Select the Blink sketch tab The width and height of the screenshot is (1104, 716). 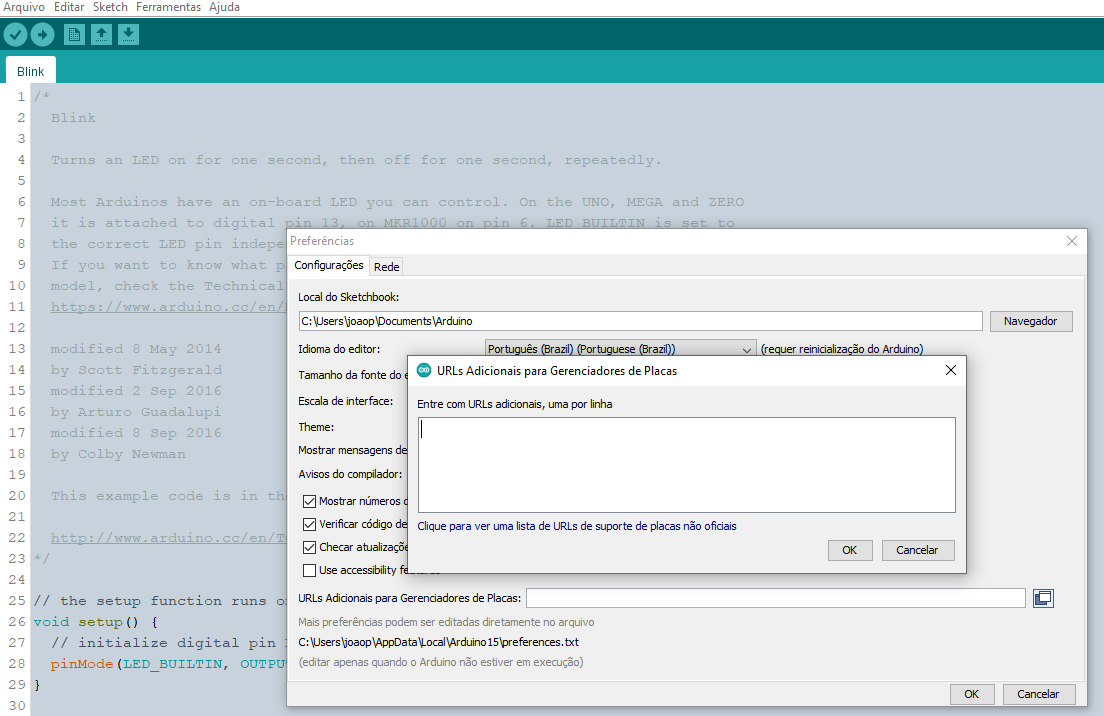pyautogui.click(x=30, y=71)
